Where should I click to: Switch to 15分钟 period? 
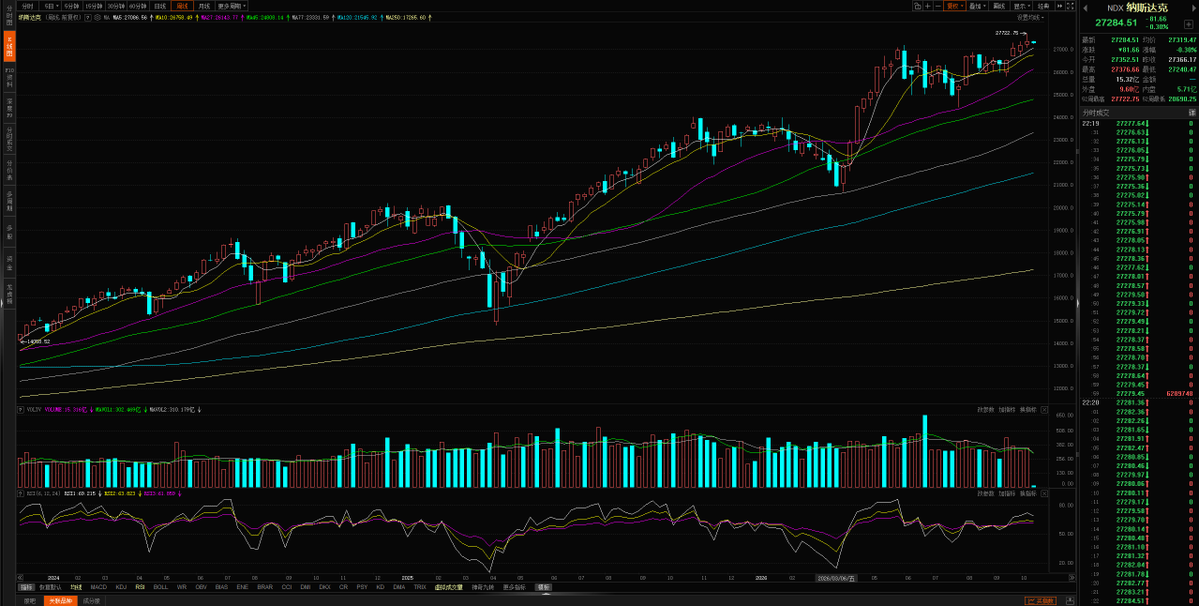94,6
